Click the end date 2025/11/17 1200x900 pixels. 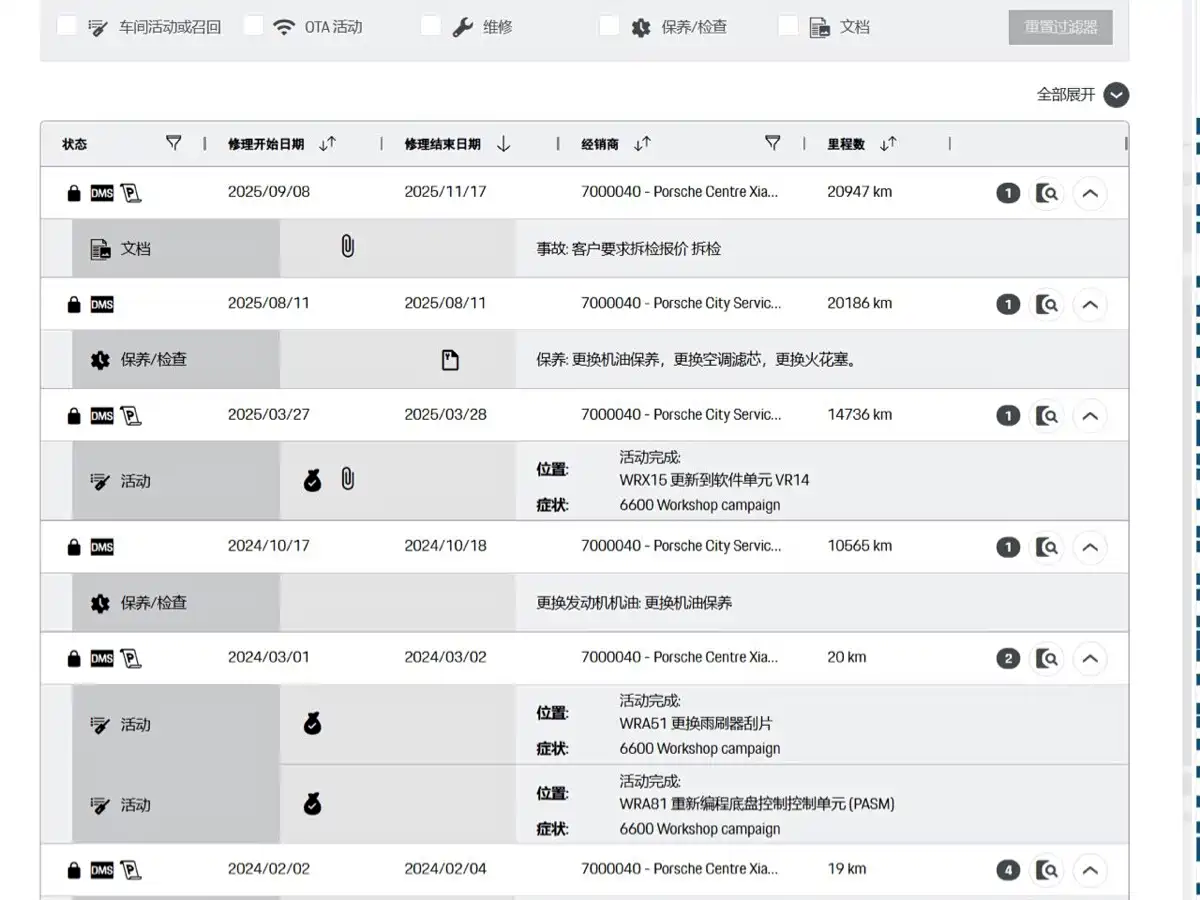click(x=445, y=192)
